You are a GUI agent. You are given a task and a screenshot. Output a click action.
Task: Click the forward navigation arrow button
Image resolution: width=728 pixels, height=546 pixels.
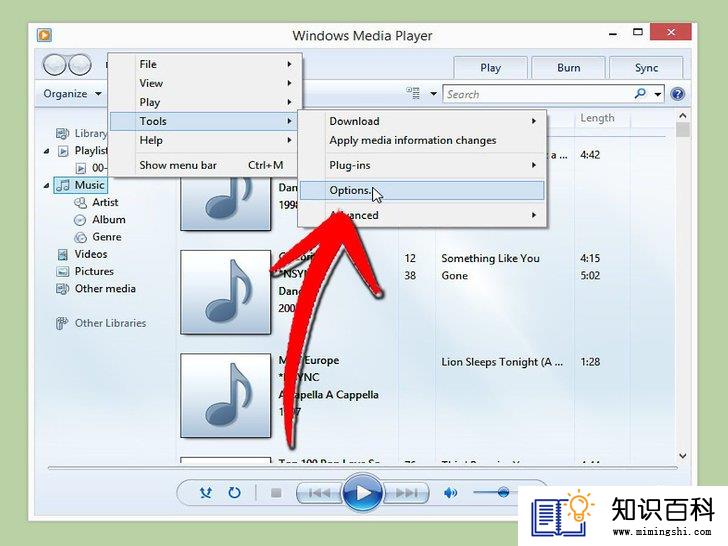pyautogui.click(x=80, y=65)
